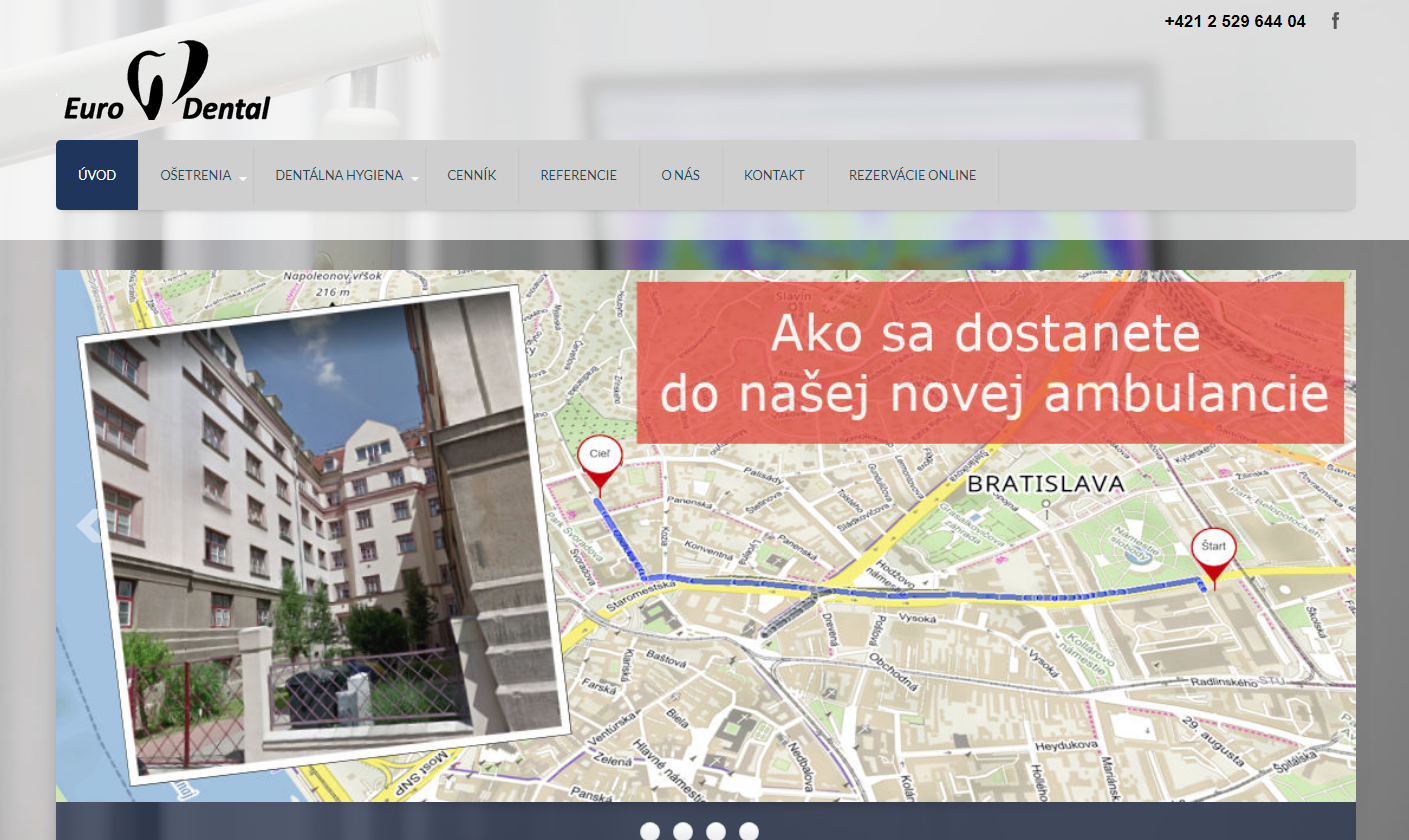Open the OŠETRENIA menu
Viewport: 1409px width, 840px height.
(x=196, y=175)
